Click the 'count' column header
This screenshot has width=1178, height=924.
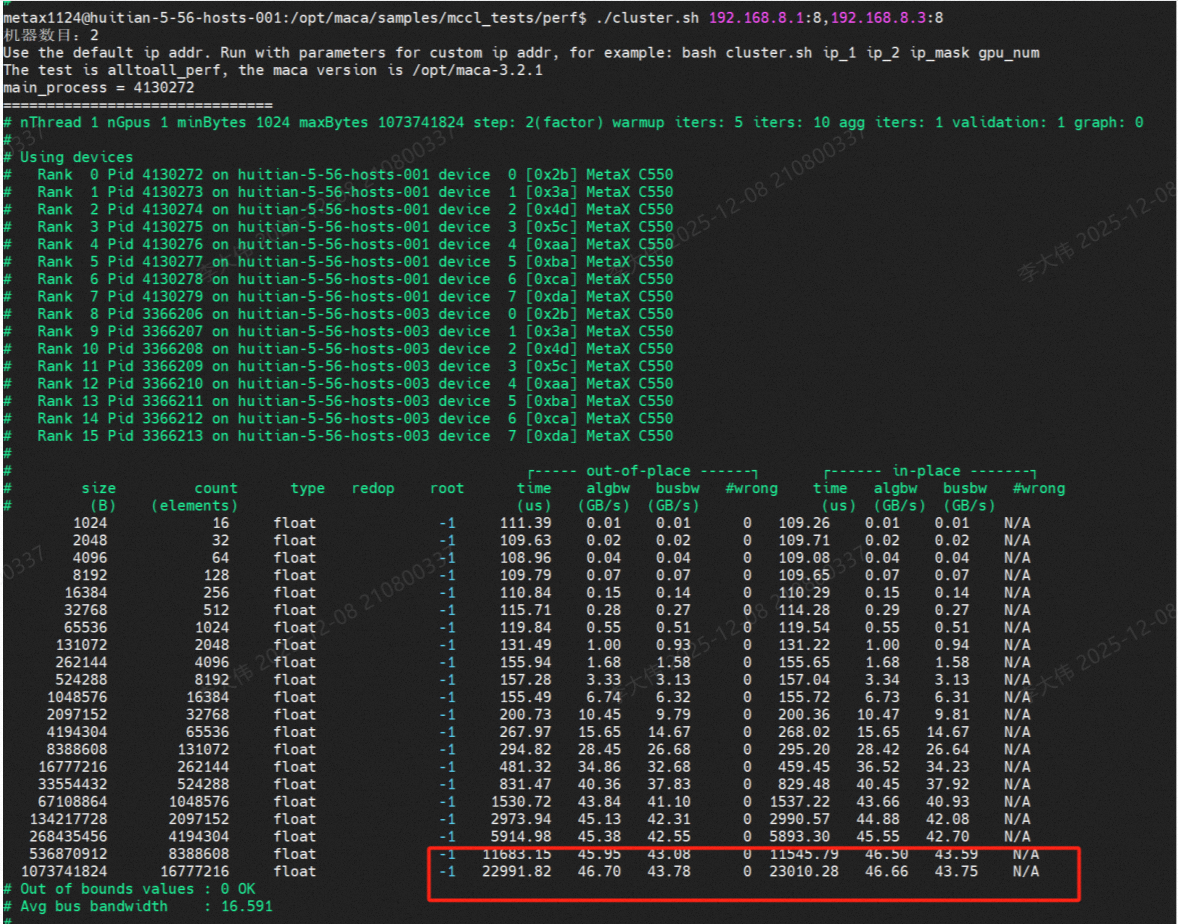coord(216,488)
